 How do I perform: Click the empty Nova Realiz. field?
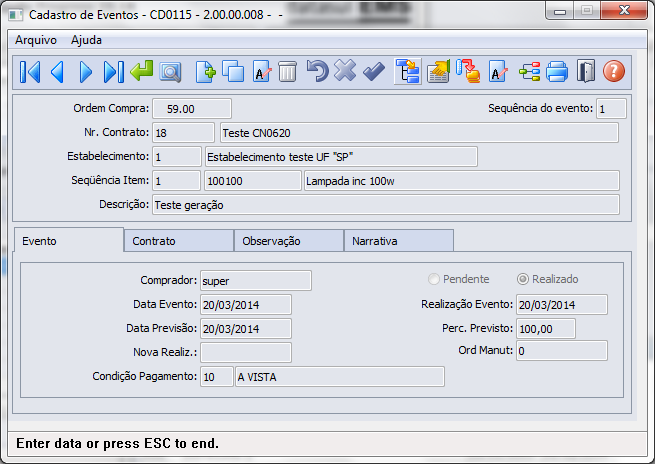[246, 352]
